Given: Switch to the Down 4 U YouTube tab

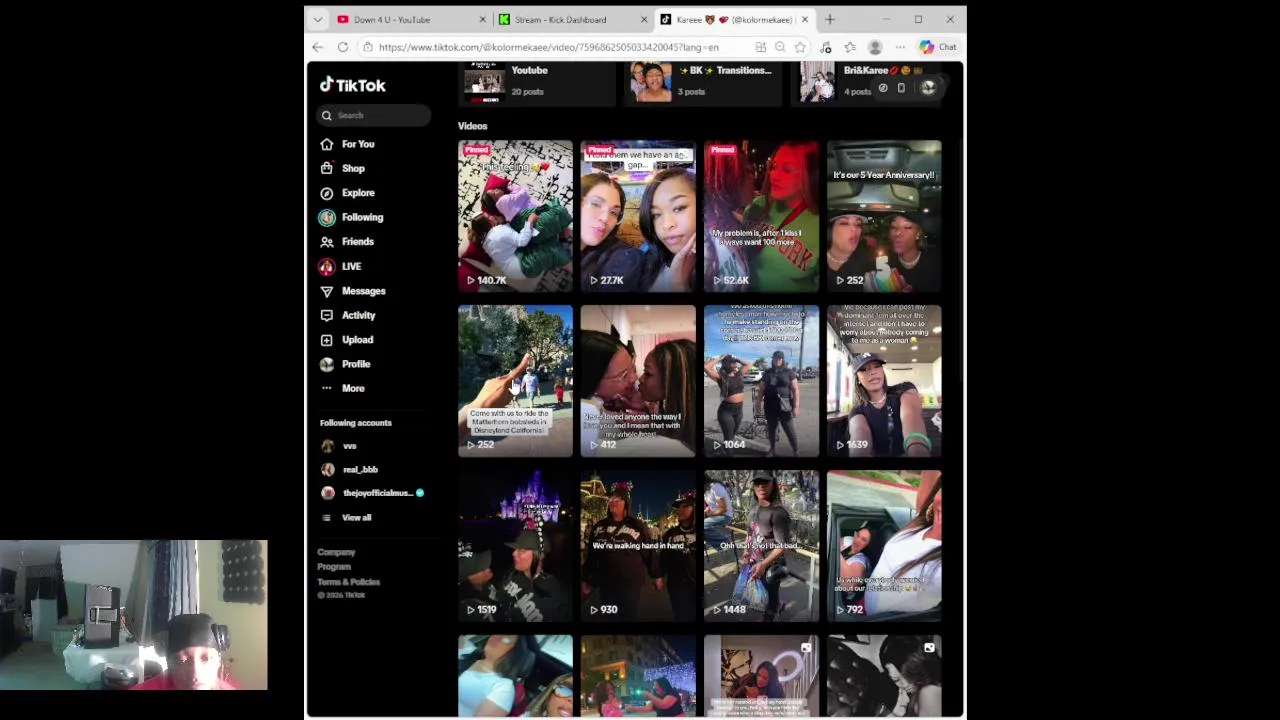Looking at the screenshot, I should coord(410,19).
